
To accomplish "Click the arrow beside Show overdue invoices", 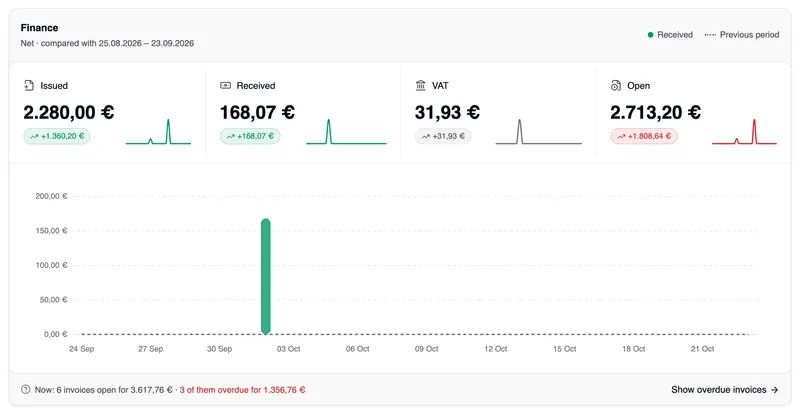I will (774, 389).
